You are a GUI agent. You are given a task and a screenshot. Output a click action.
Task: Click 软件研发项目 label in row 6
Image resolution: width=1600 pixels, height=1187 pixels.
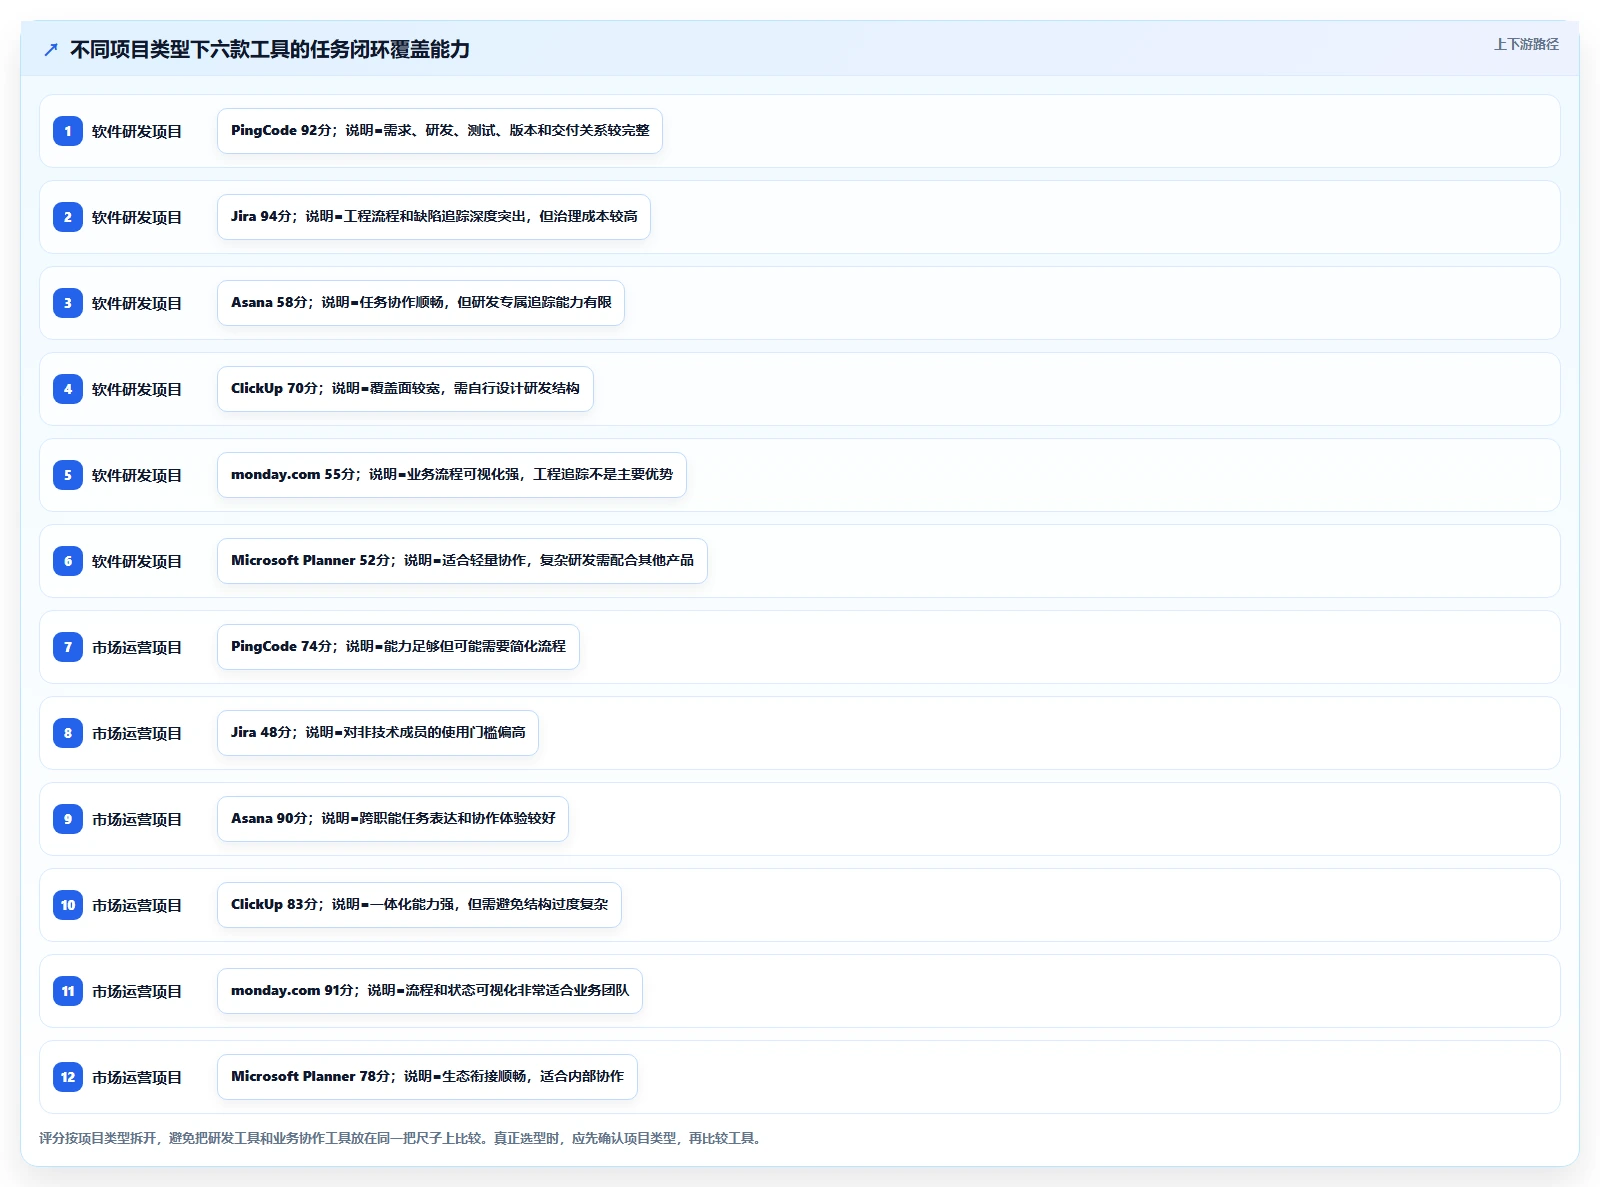coord(137,561)
